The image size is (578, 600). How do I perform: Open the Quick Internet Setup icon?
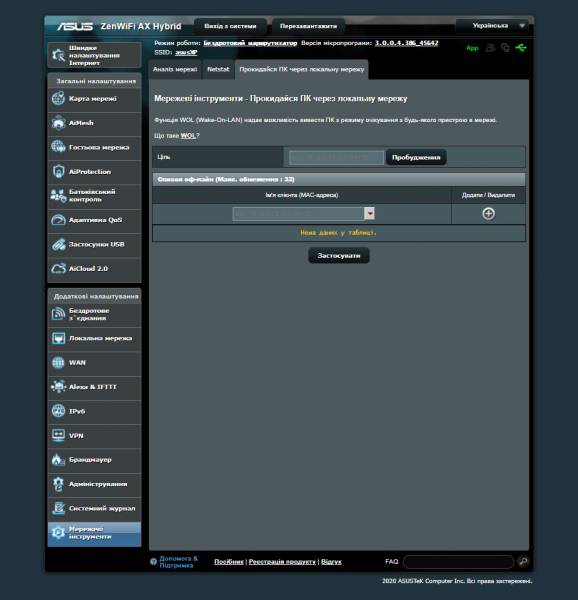58,55
